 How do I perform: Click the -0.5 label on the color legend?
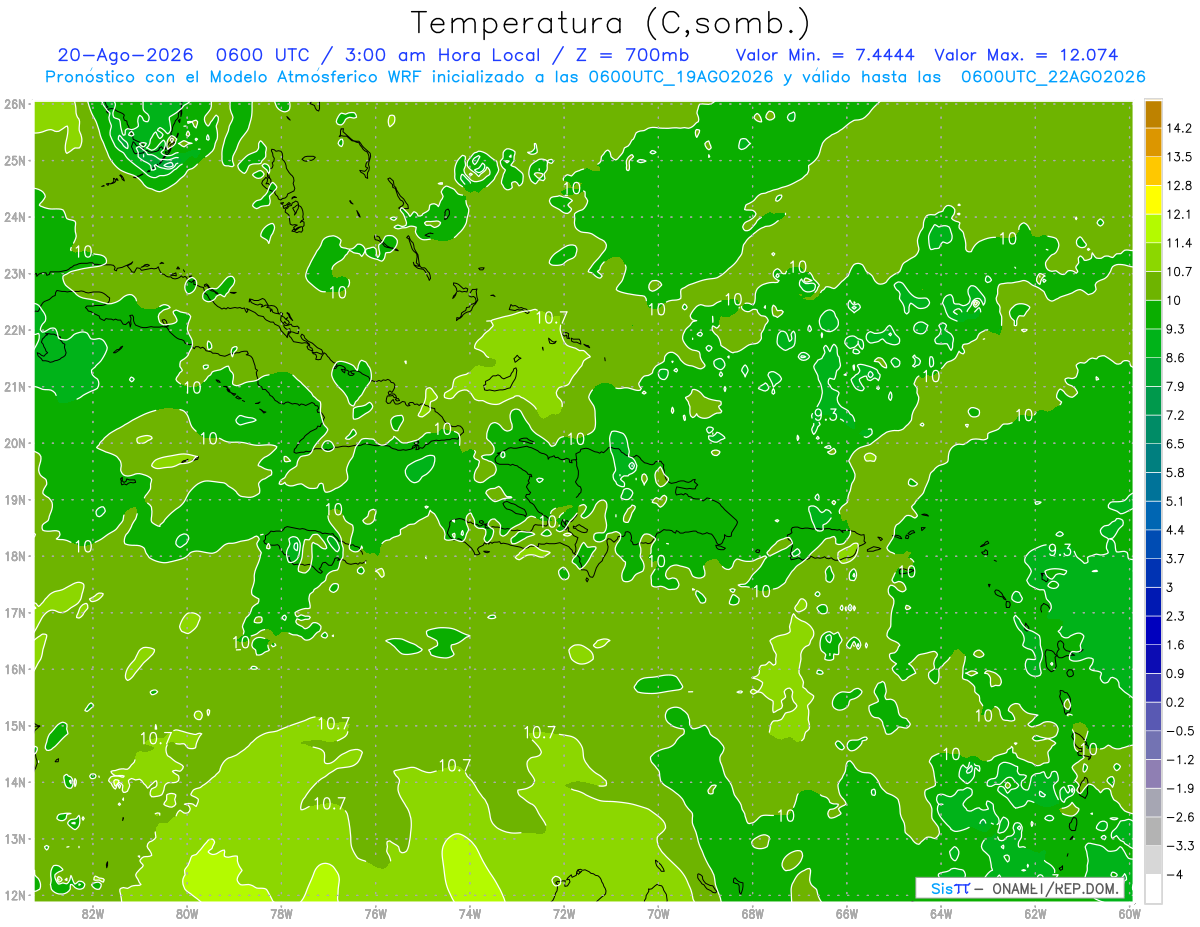(x=1180, y=731)
